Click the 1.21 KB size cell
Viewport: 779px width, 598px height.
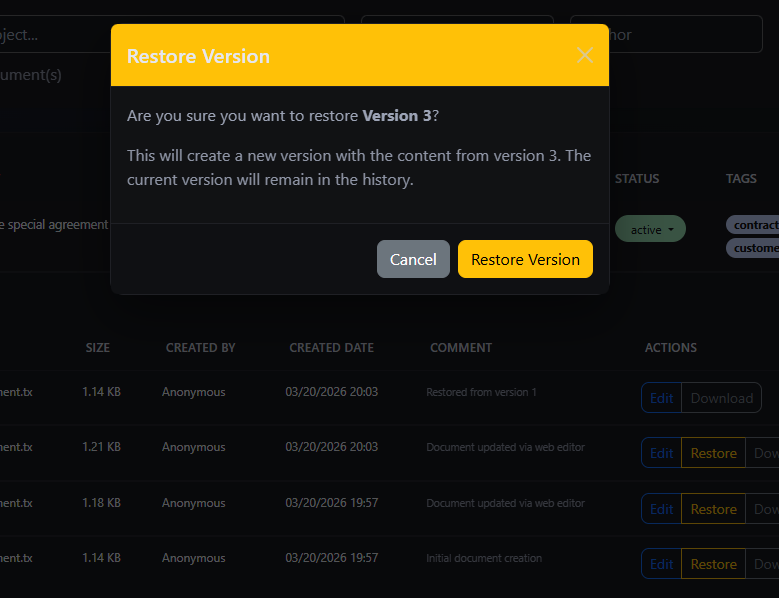tap(101, 447)
